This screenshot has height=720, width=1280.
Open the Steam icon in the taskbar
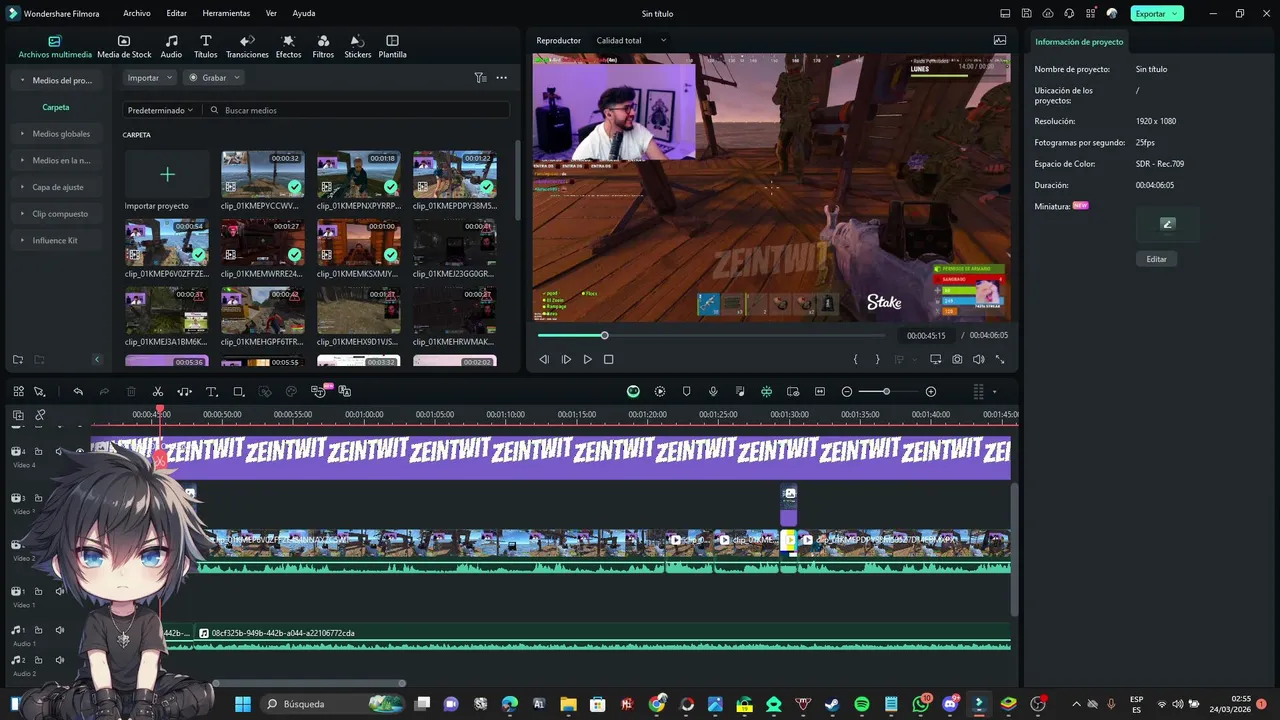pos(832,704)
